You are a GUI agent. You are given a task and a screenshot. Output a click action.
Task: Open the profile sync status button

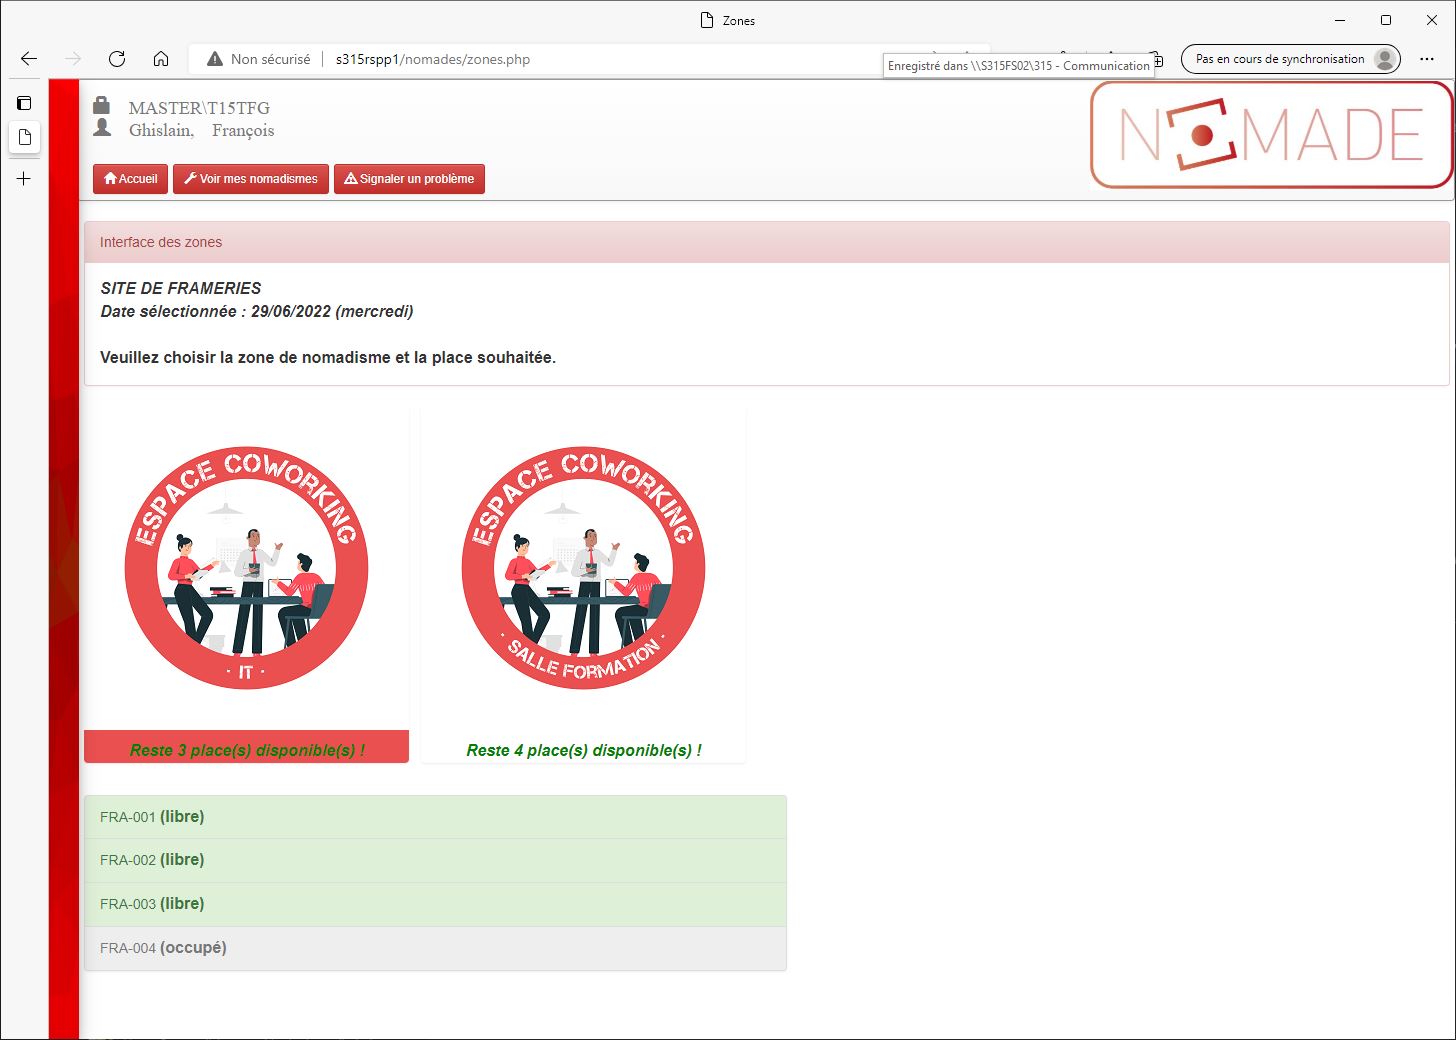pos(1290,59)
